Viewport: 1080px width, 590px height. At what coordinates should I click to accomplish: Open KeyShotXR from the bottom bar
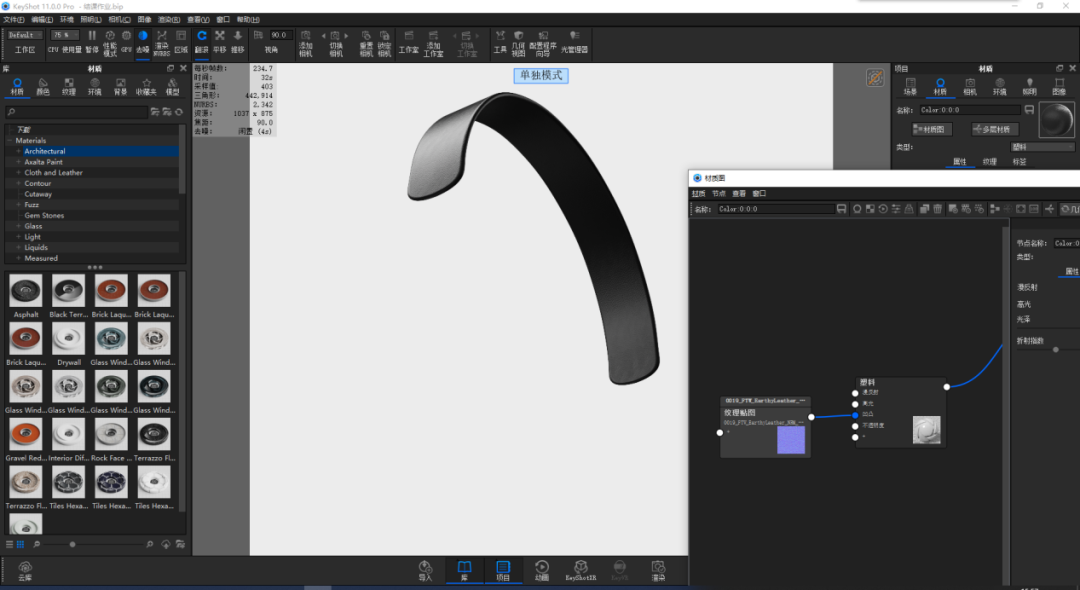[581, 571]
